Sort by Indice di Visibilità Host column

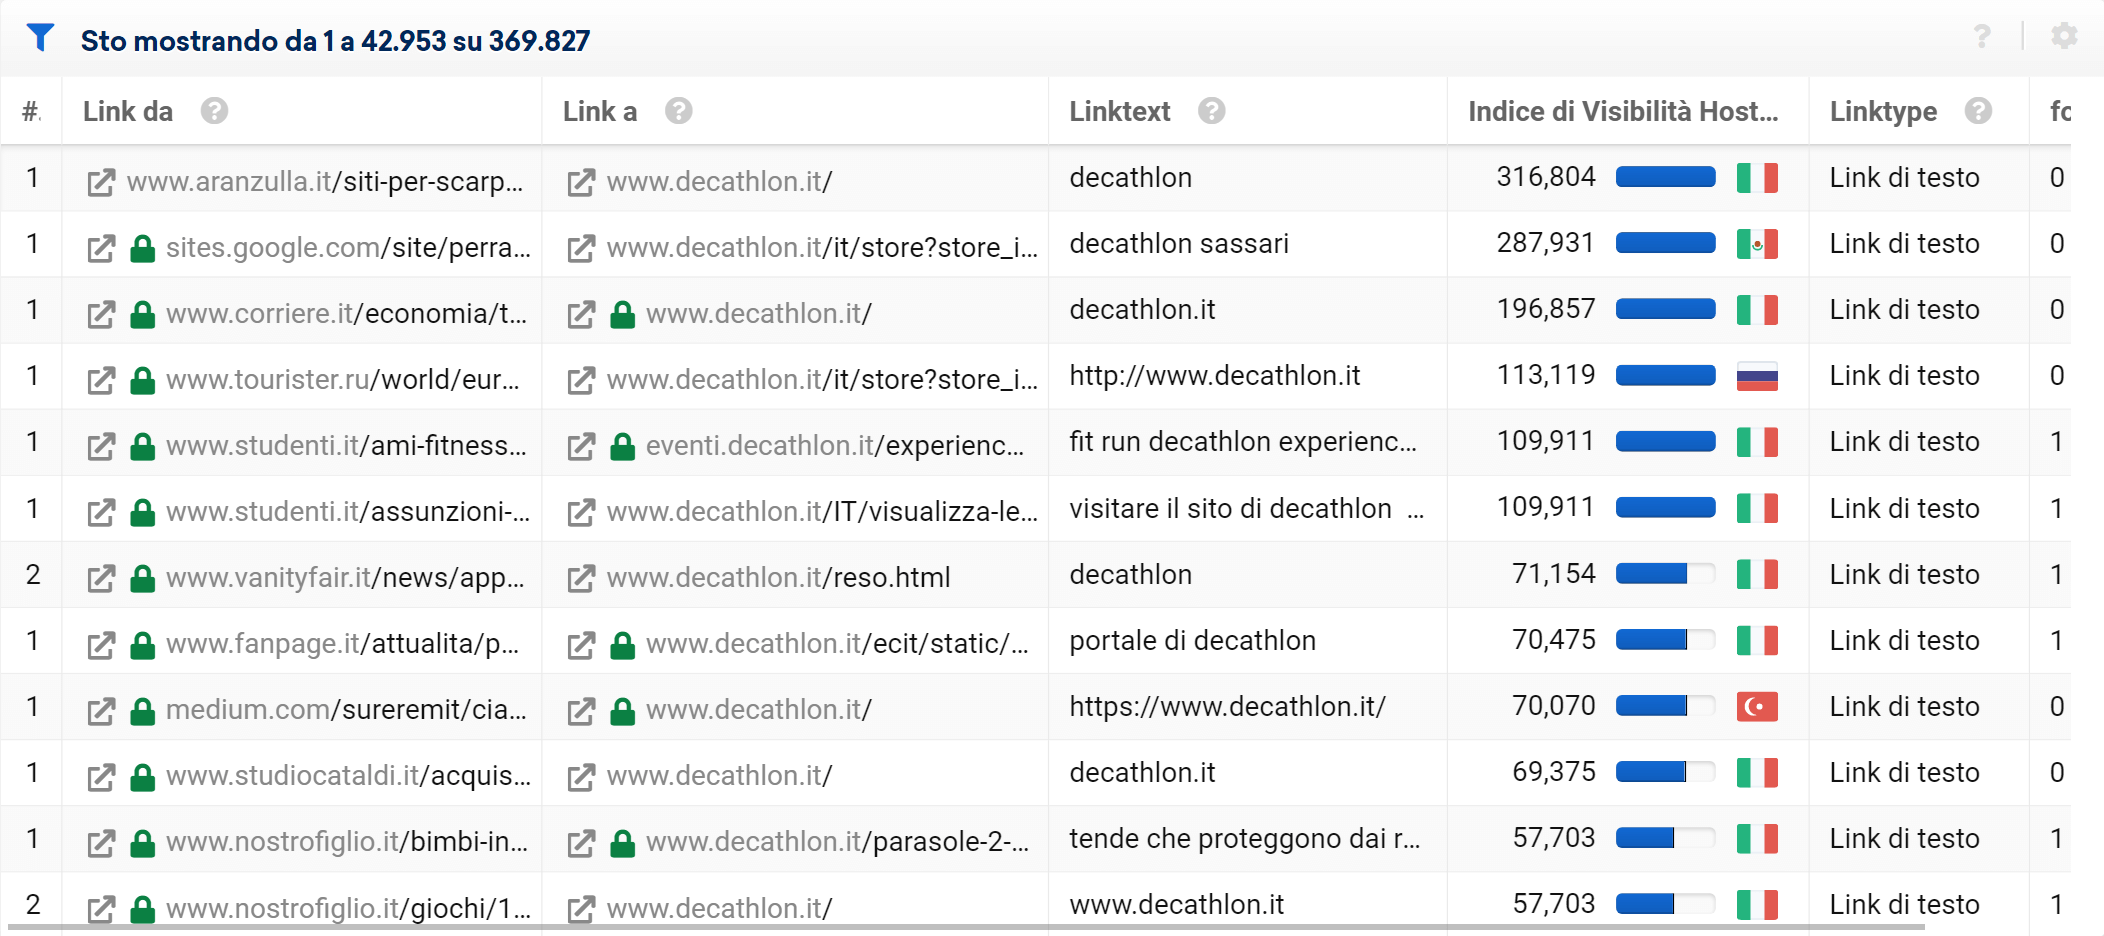click(x=1623, y=111)
